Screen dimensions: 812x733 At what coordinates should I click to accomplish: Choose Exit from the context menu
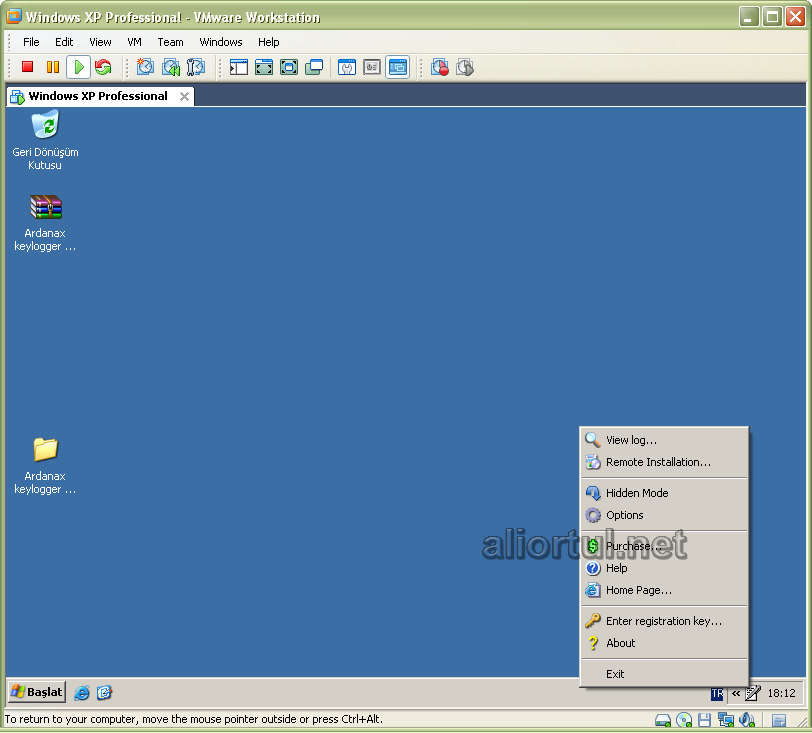(664, 674)
